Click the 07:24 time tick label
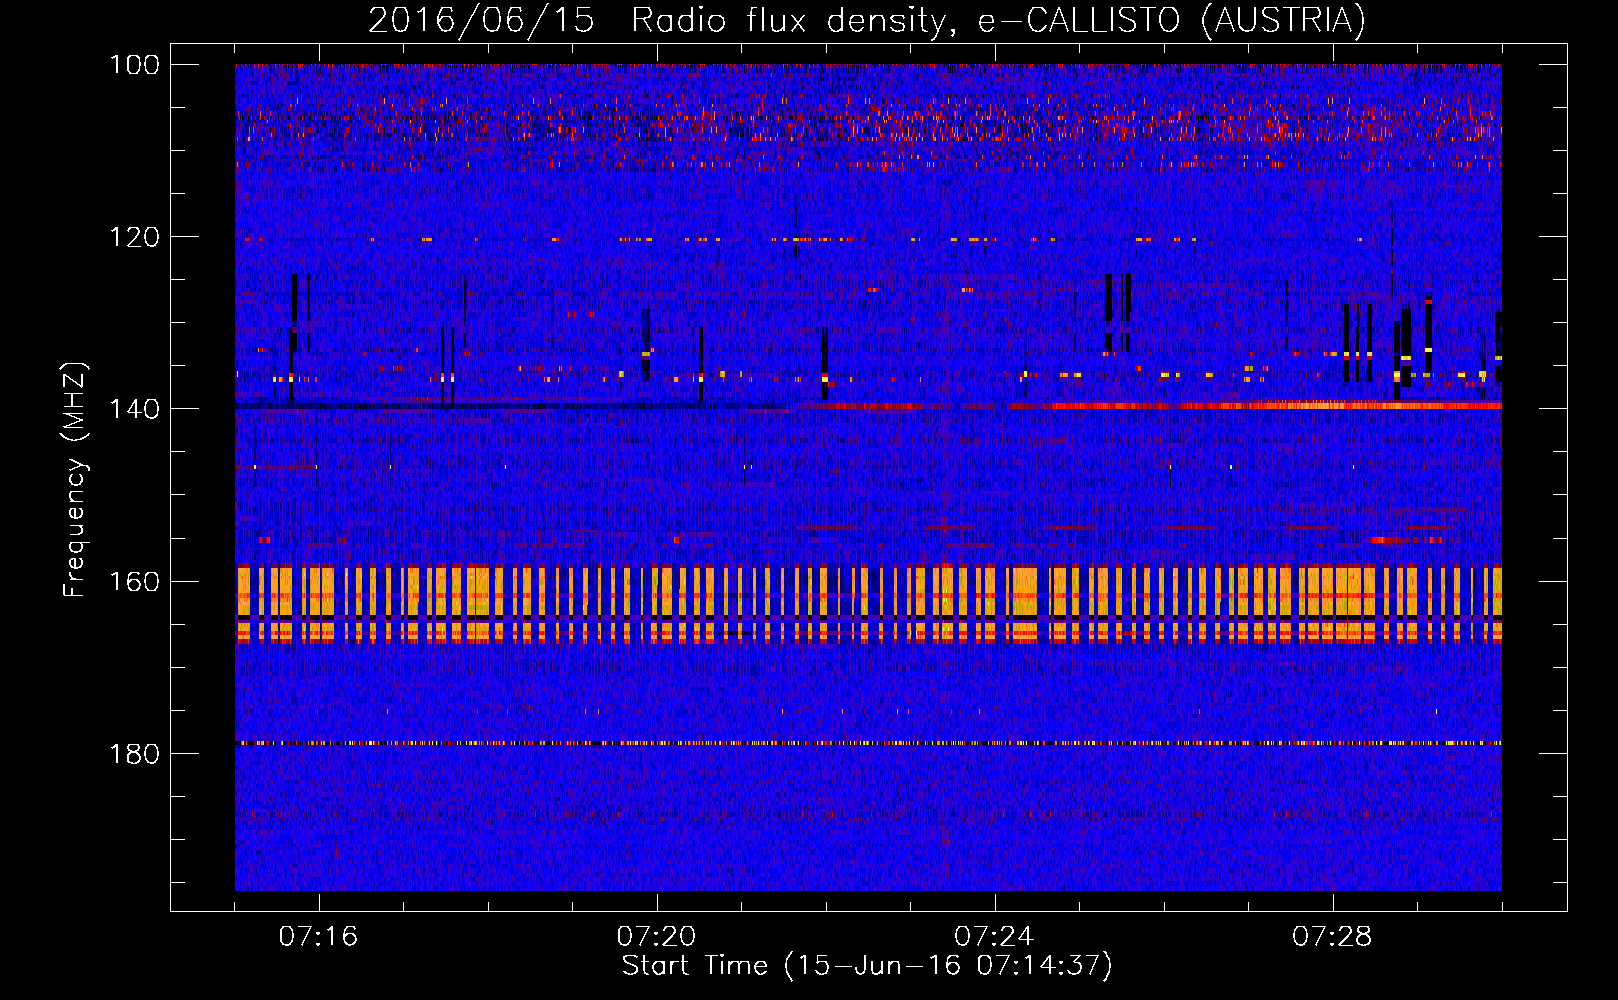1618x1000 pixels. tap(994, 937)
